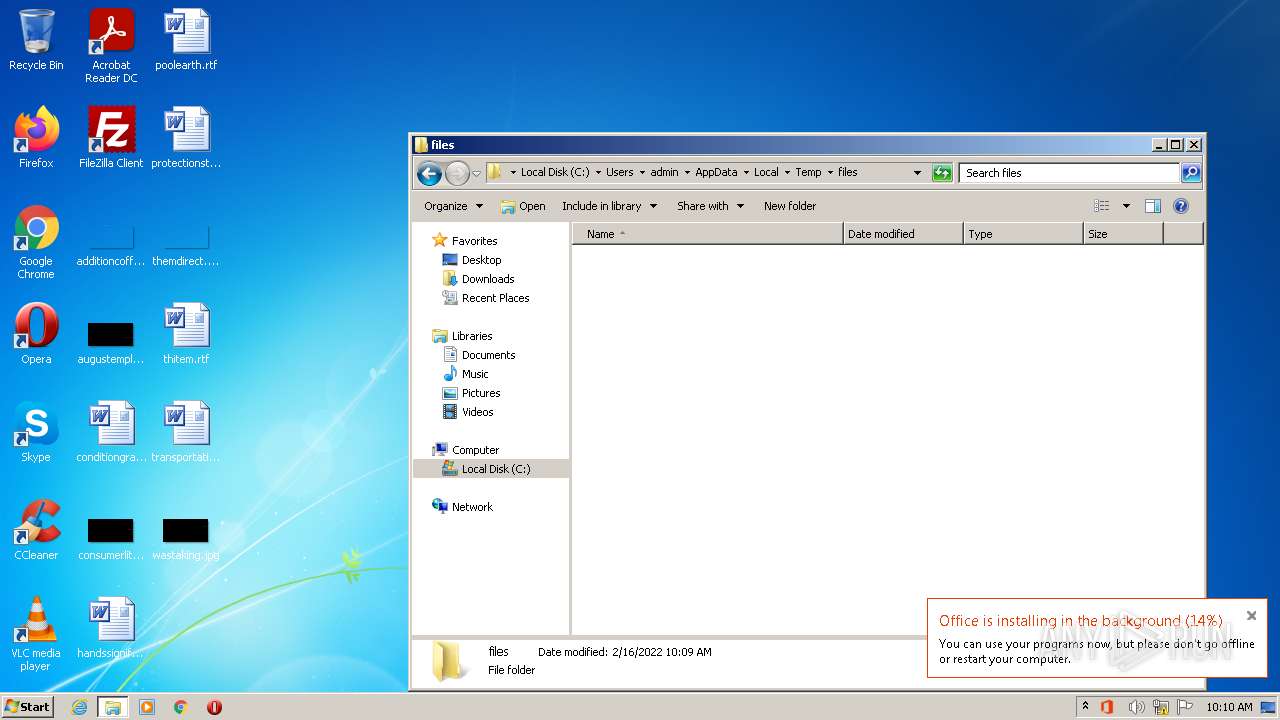Click the Open toolbar button
Image resolution: width=1280 pixels, height=720 pixels.
523,206
